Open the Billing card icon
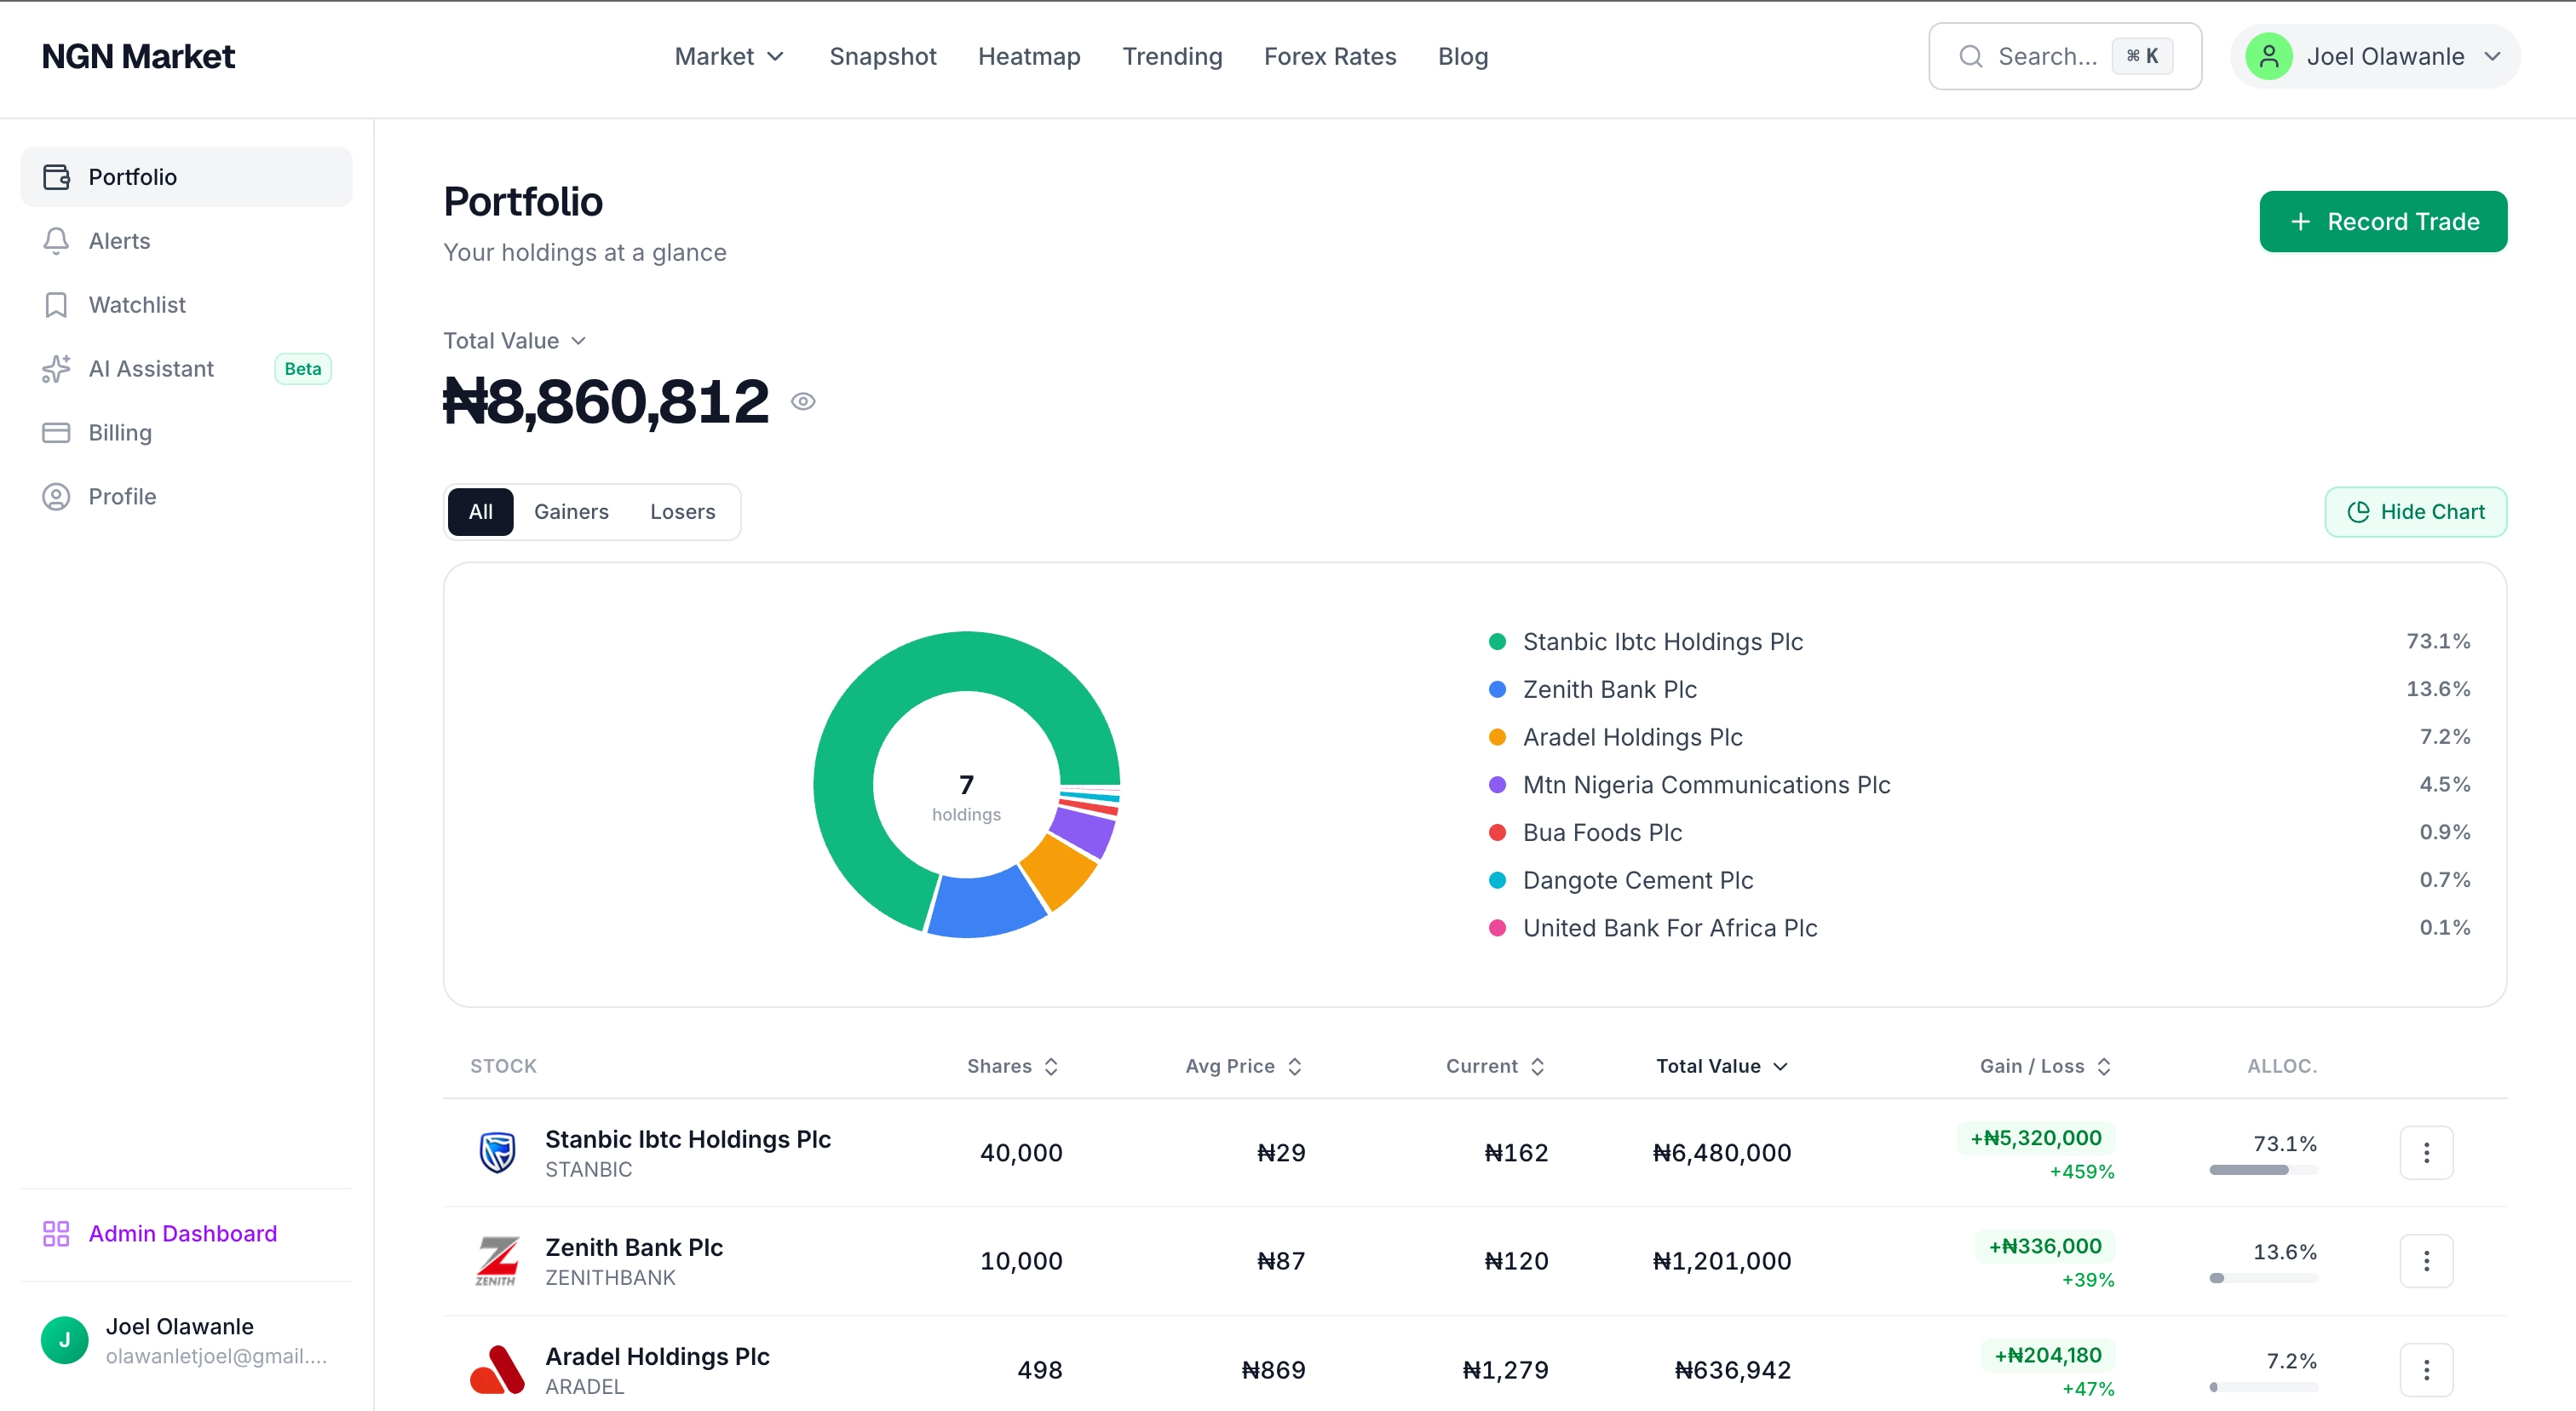 click(56, 432)
